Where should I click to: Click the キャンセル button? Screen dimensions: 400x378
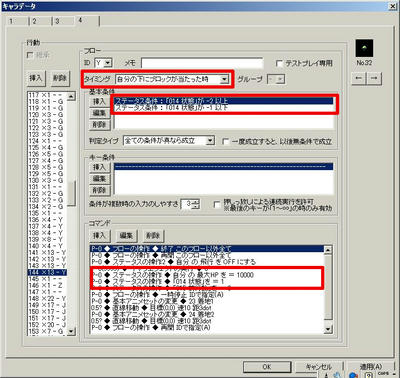pos(319,367)
